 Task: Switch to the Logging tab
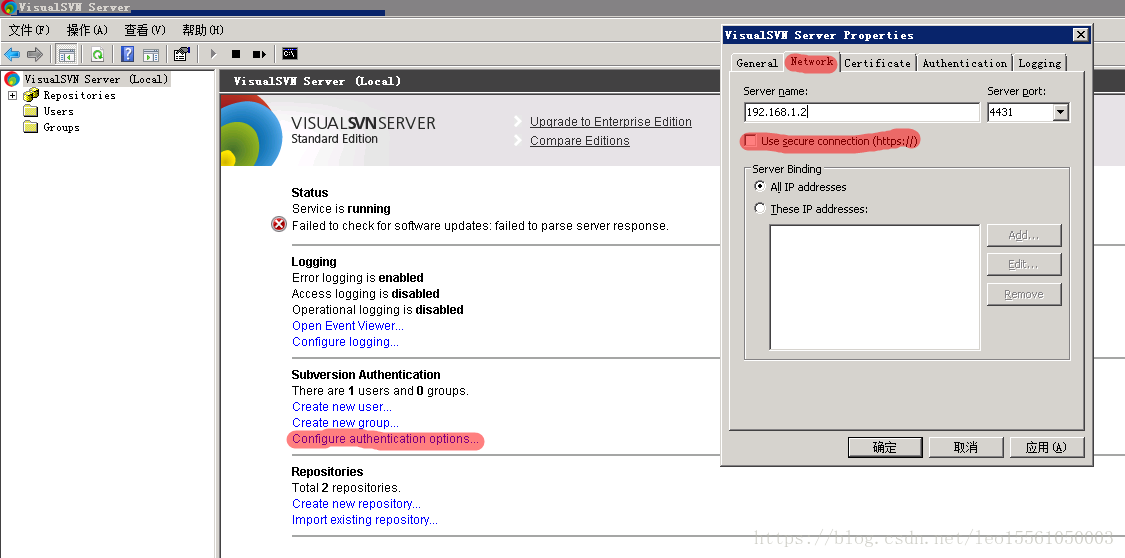1040,63
